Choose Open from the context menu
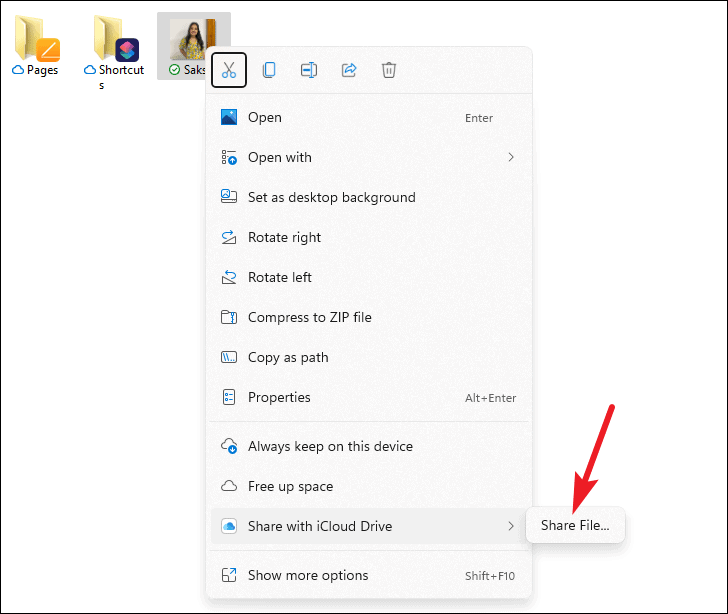Image resolution: width=728 pixels, height=614 pixels. (x=369, y=118)
